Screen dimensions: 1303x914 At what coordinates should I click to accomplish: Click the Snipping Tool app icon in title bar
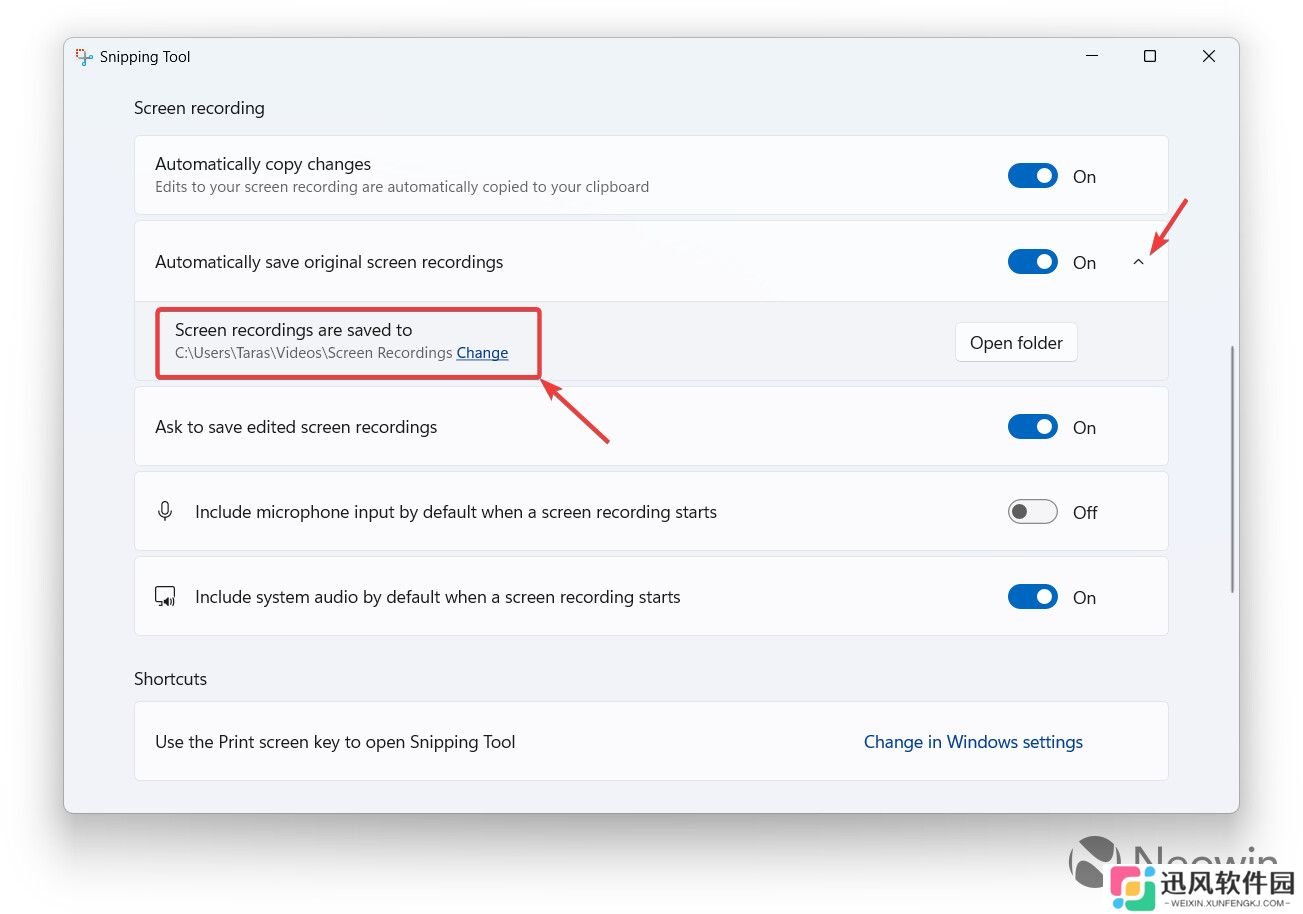click(84, 57)
